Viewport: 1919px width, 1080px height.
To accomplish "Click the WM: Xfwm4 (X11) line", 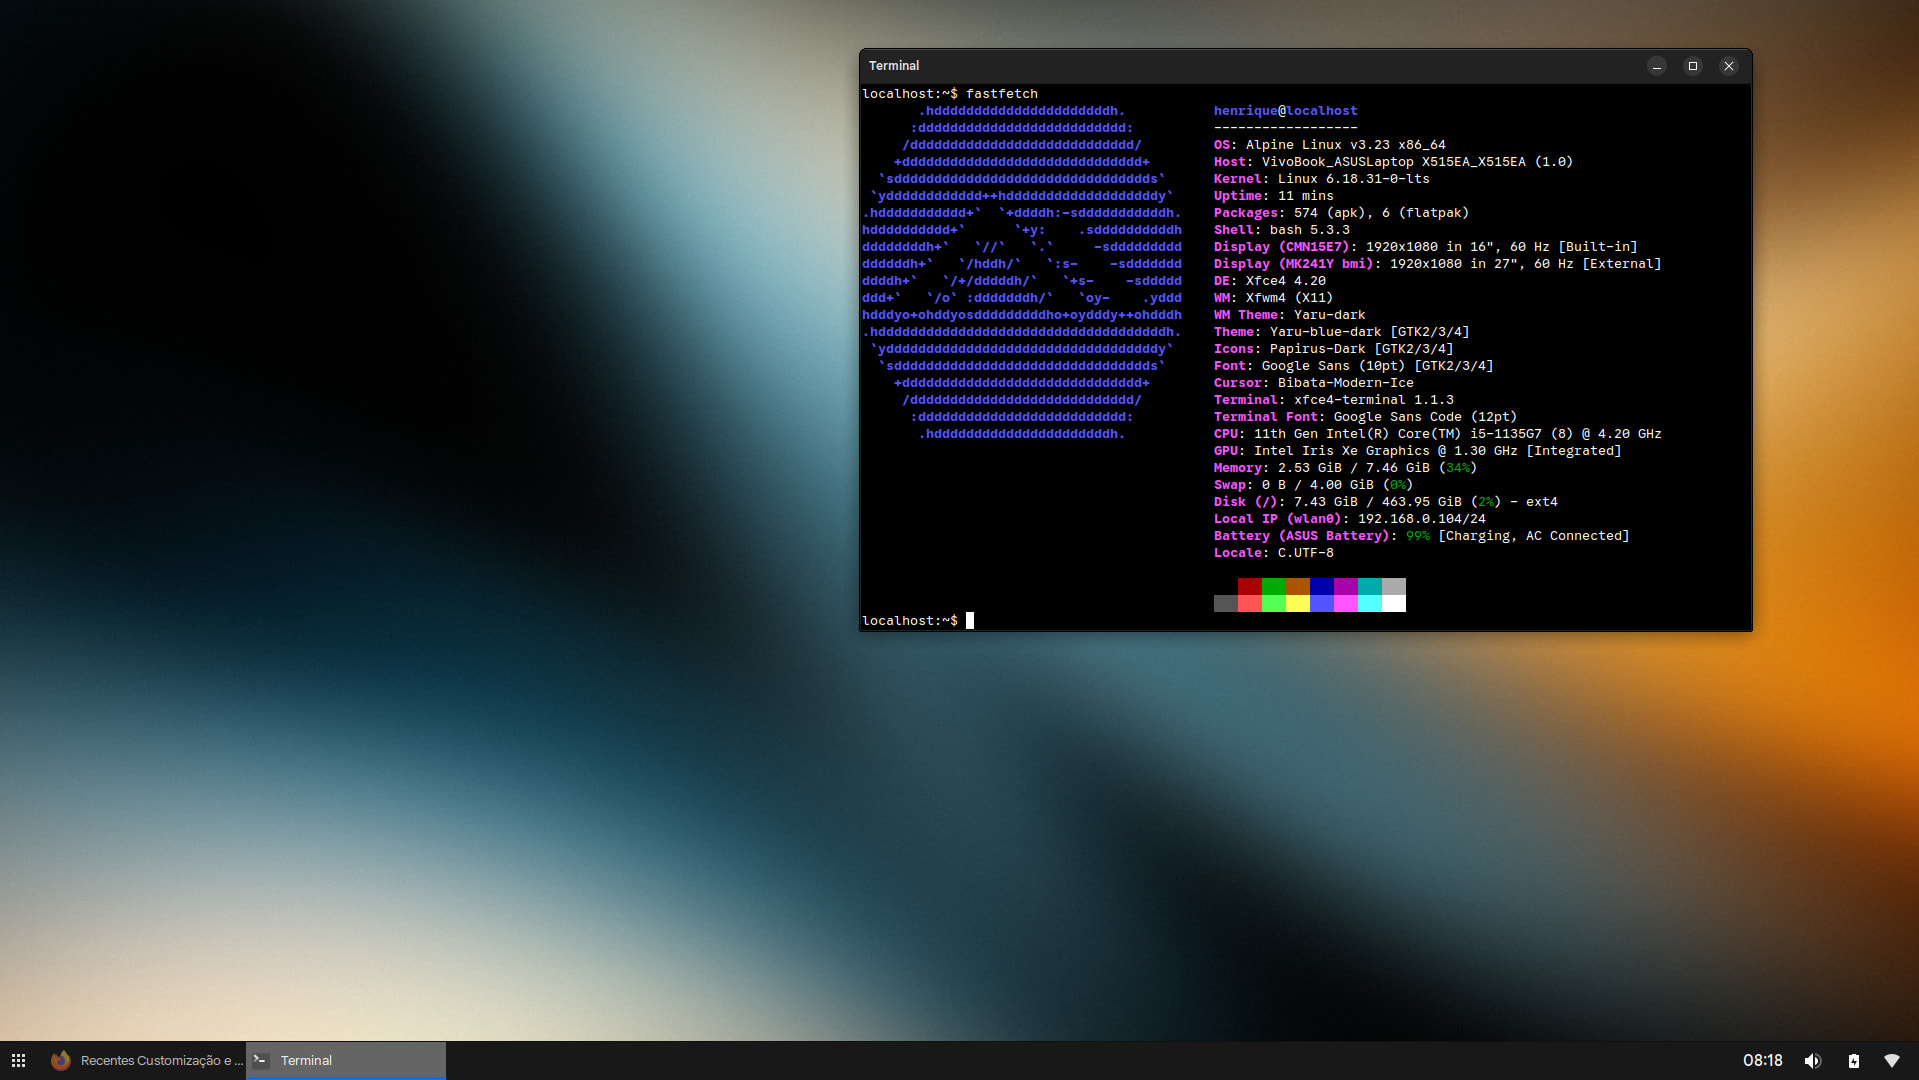I will coord(1273,298).
